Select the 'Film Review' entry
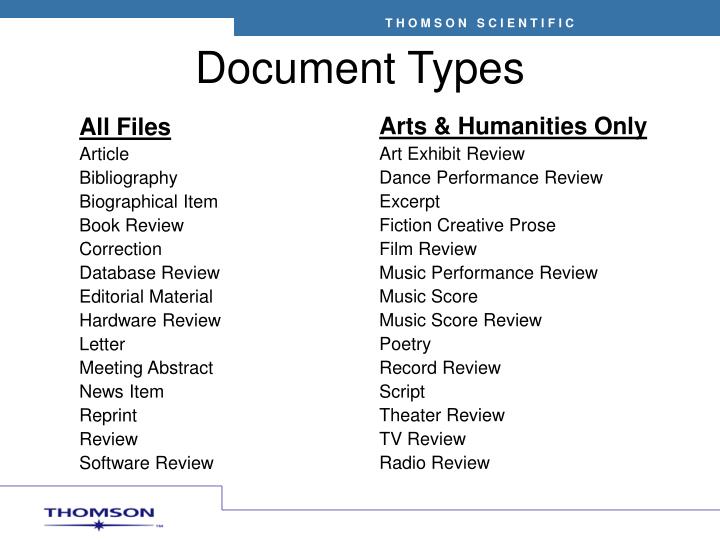 [x=428, y=249]
